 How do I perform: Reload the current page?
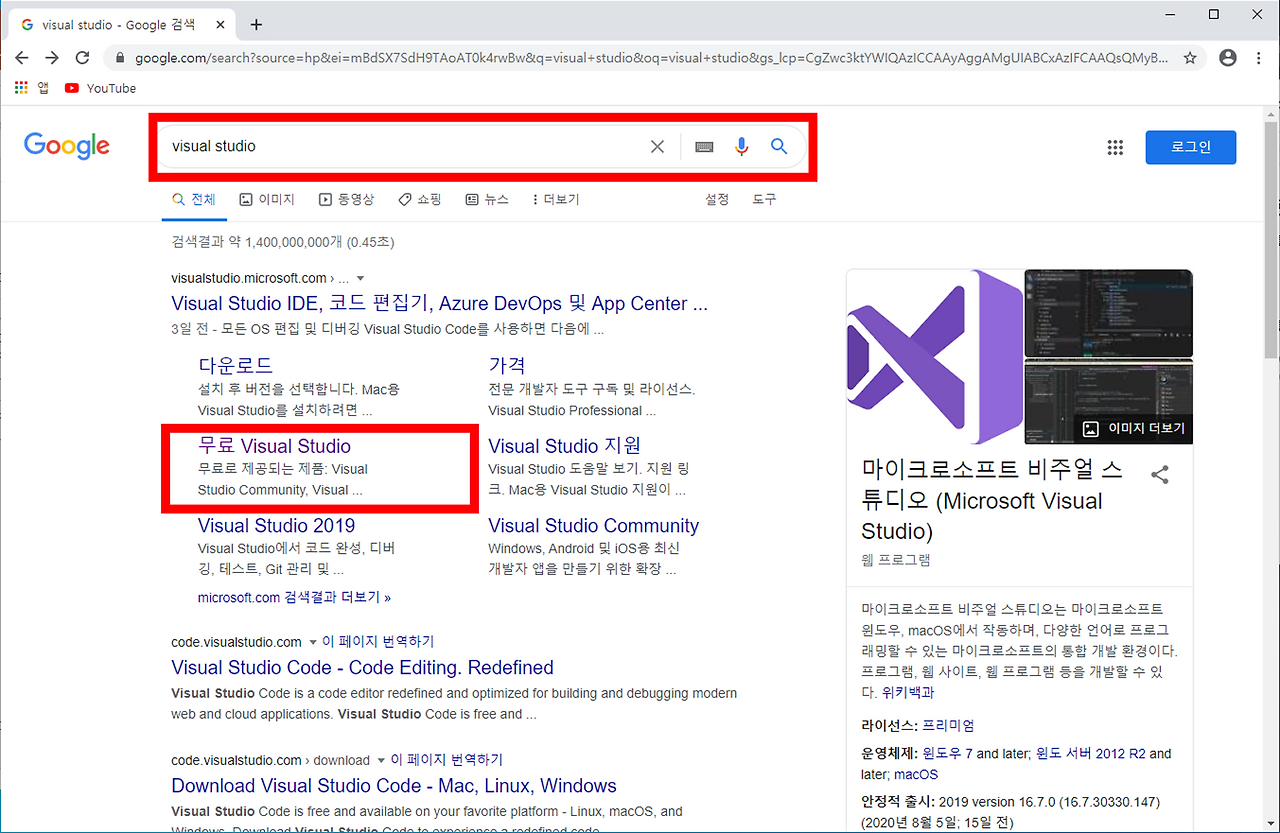click(x=83, y=58)
